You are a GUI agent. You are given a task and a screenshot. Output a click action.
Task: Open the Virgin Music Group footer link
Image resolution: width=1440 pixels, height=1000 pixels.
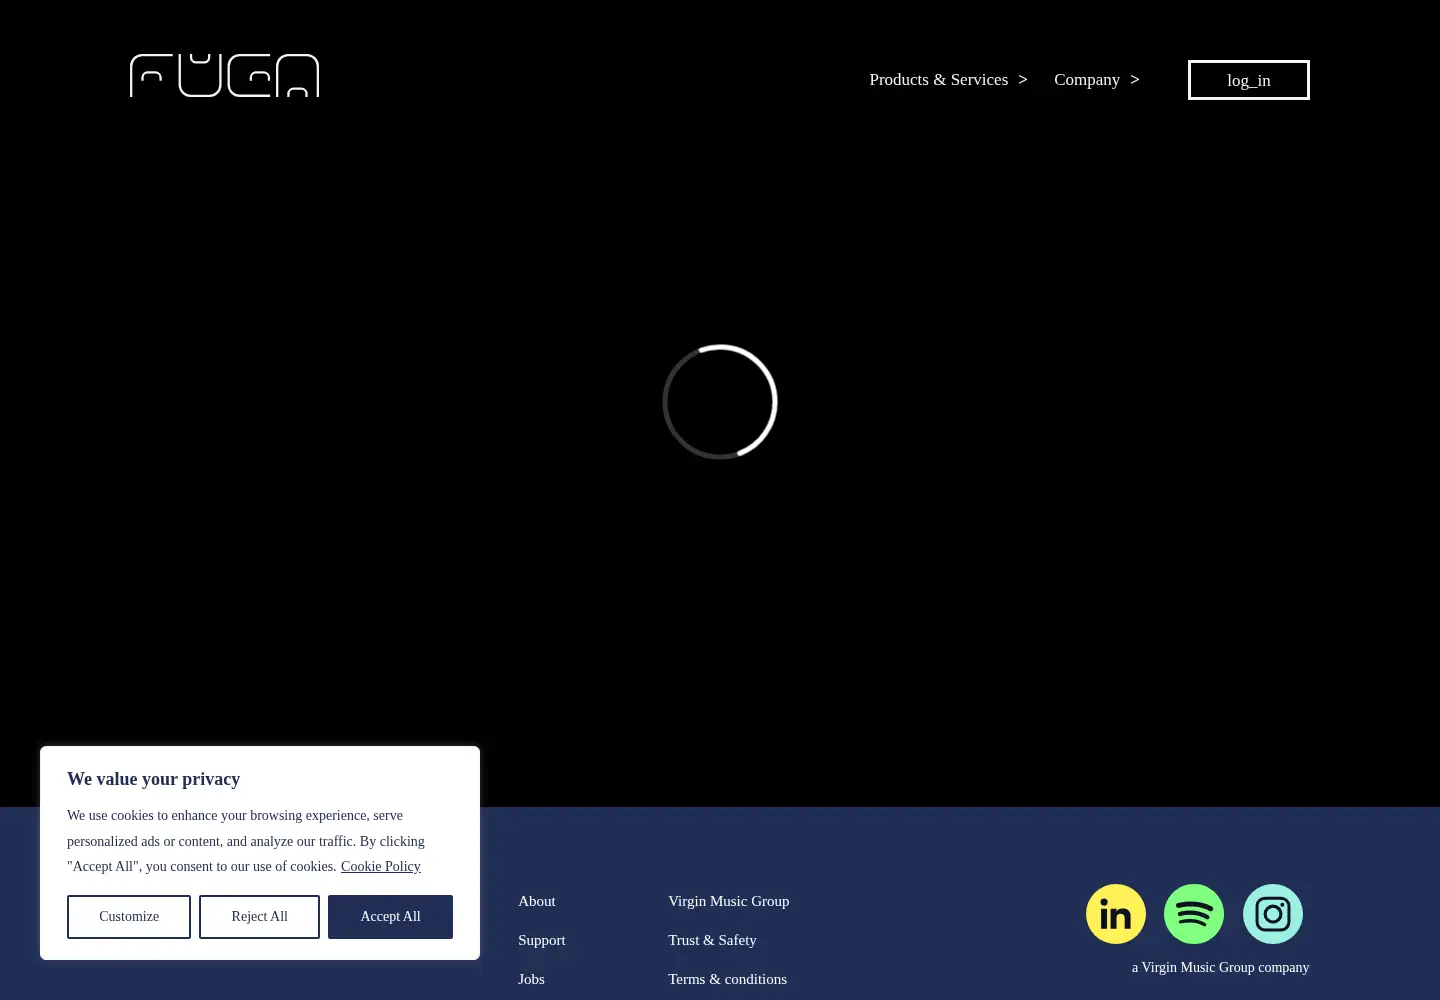pyautogui.click(x=729, y=901)
